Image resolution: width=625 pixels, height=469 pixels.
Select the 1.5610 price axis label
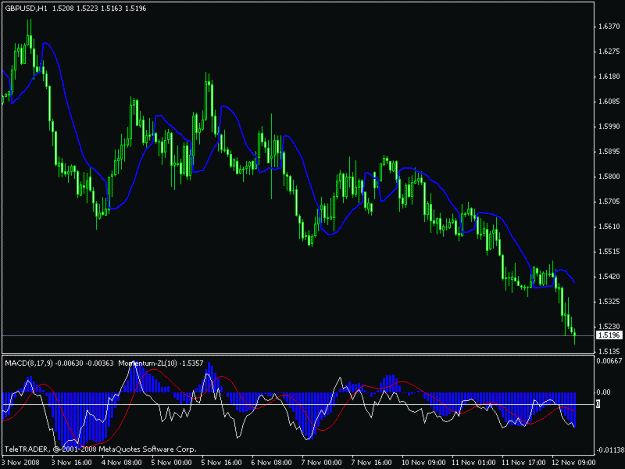609,227
